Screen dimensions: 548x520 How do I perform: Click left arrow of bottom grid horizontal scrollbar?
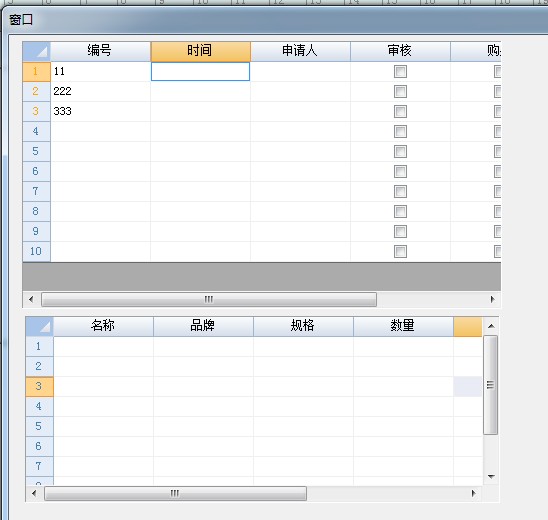34,493
